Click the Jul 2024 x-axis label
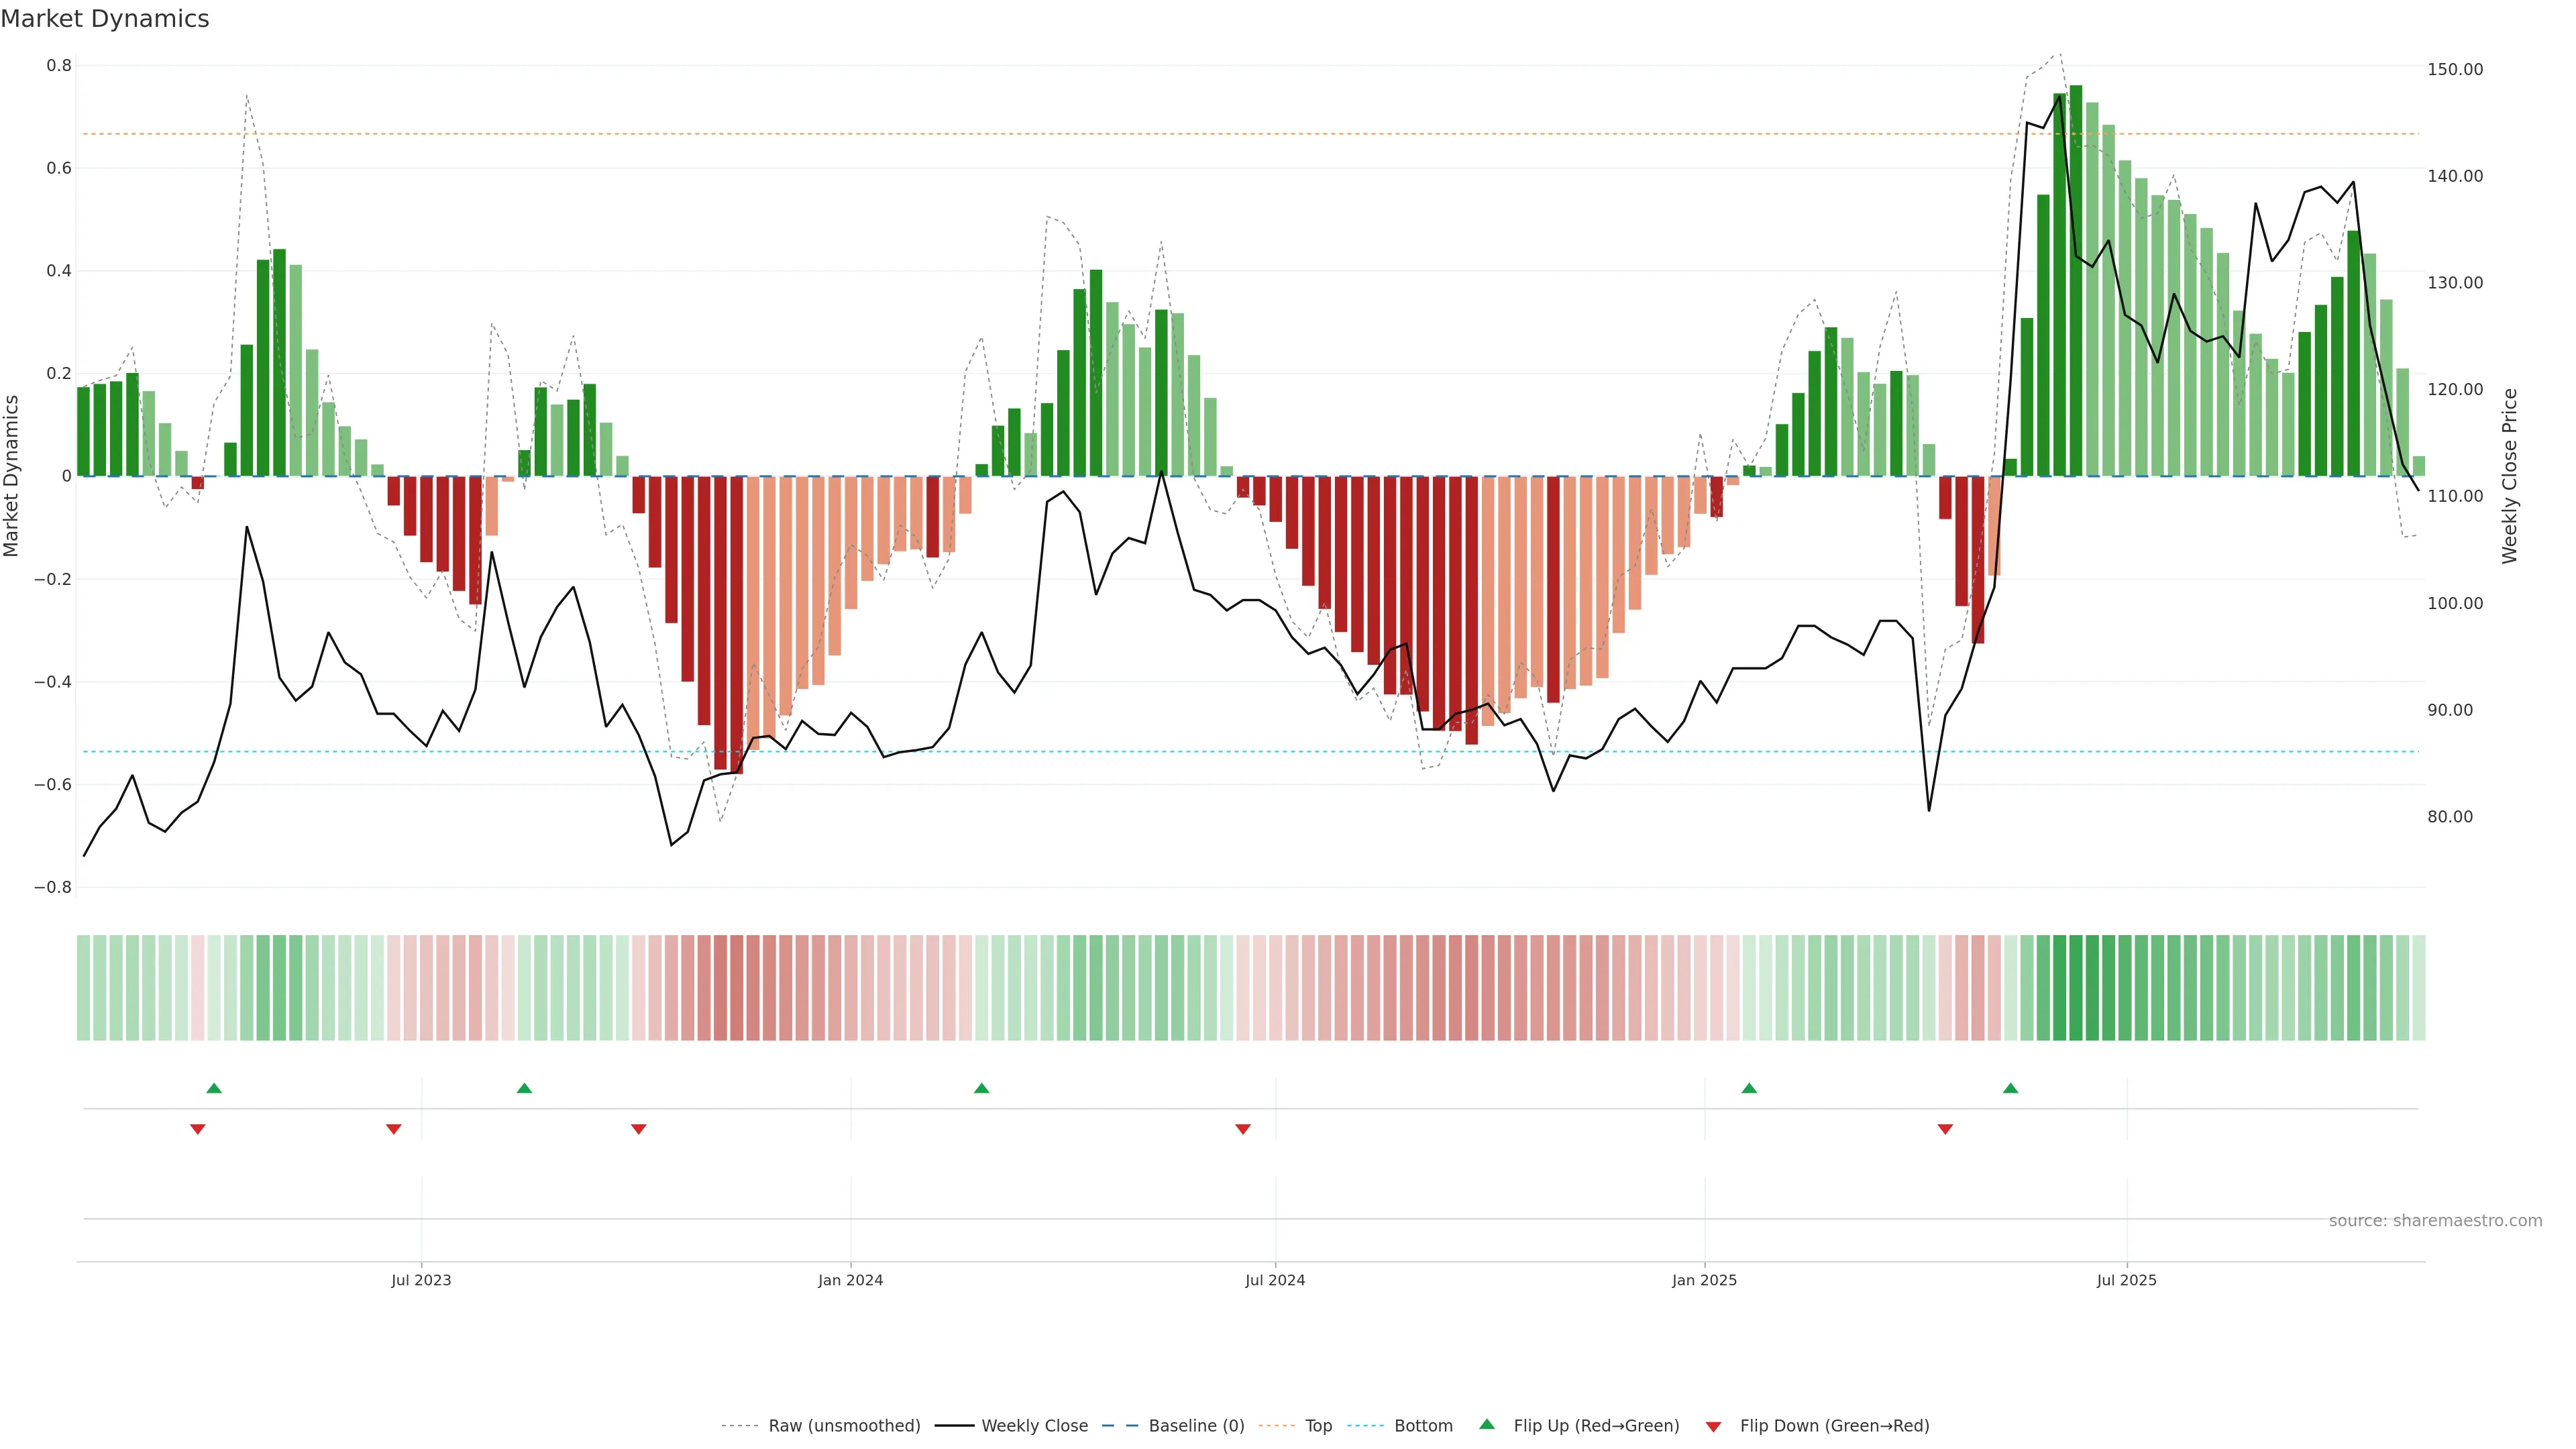This screenshot has height=1449, width=2576. click(x=1274, y=1280)
